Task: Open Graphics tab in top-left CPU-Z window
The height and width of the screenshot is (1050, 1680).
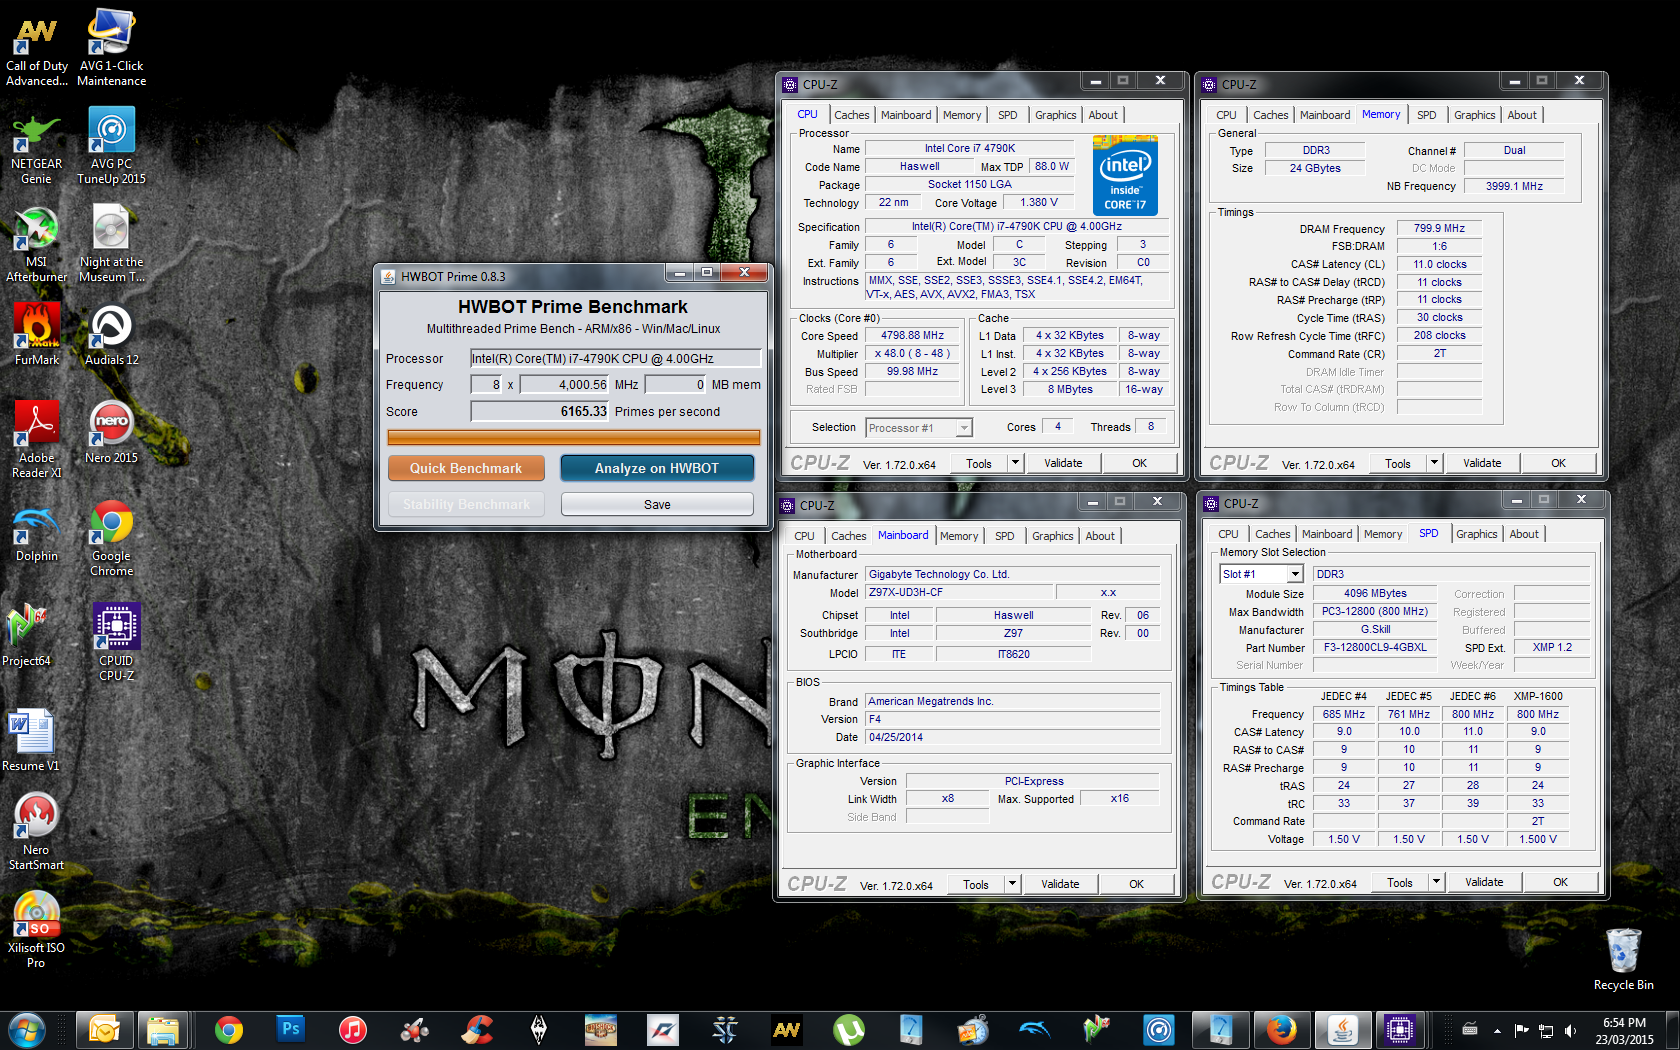Action: click(x=1055, y=115)
